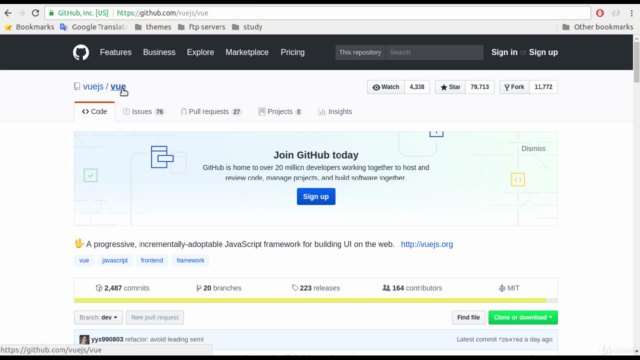Click the green lock security icon
This screenshot has width=640, height=360.
[x=51, y=13]
